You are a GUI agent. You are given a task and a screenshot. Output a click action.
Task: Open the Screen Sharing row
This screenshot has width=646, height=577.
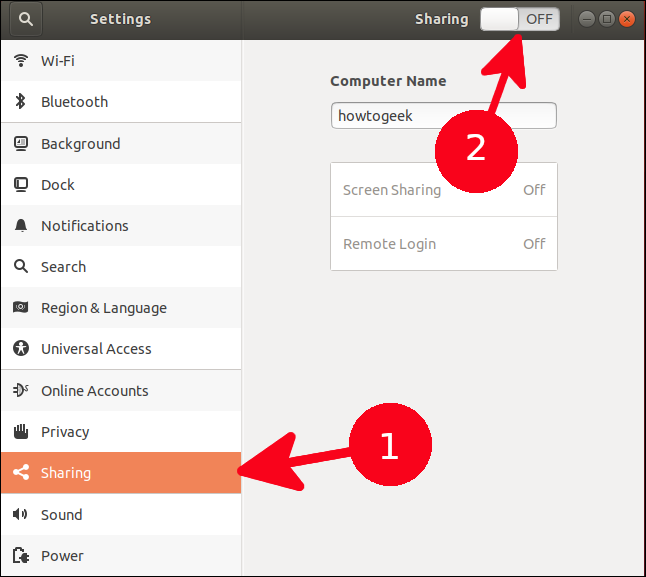click(x=444, y=189)
